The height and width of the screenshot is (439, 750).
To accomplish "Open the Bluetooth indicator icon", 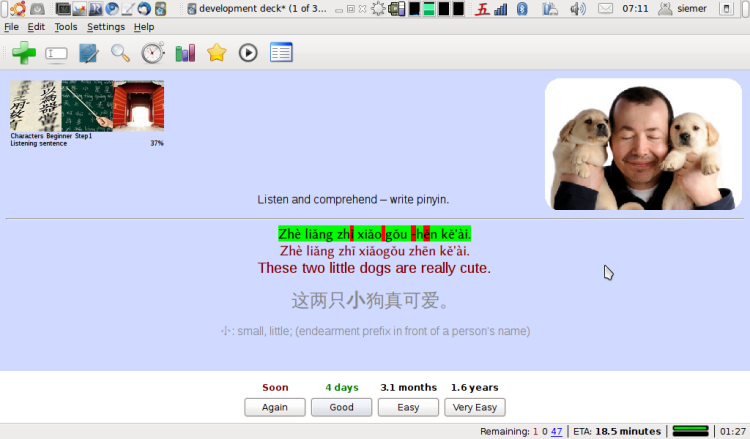I will [522, 9].
